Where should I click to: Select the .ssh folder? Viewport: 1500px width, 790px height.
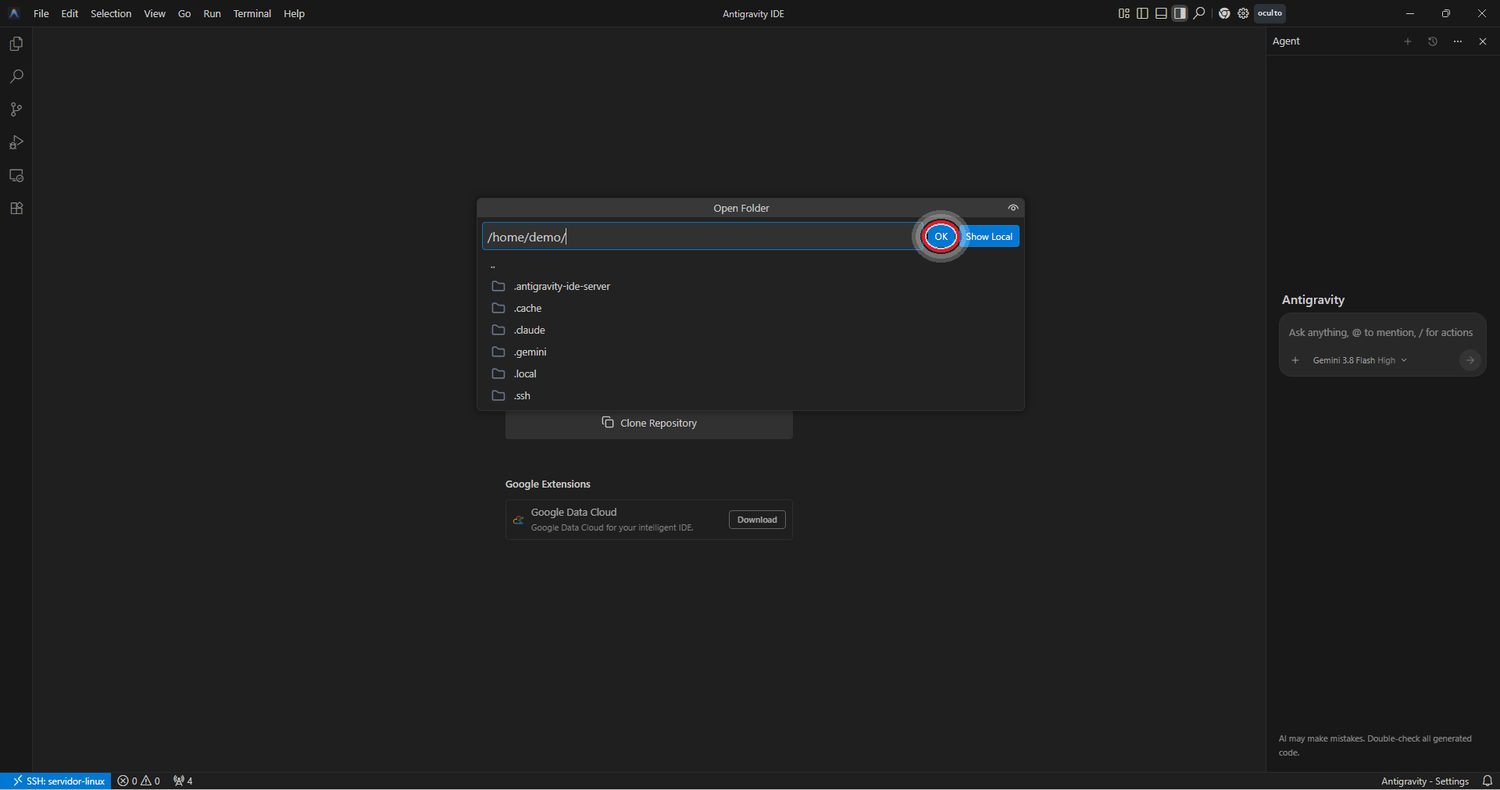750,396
